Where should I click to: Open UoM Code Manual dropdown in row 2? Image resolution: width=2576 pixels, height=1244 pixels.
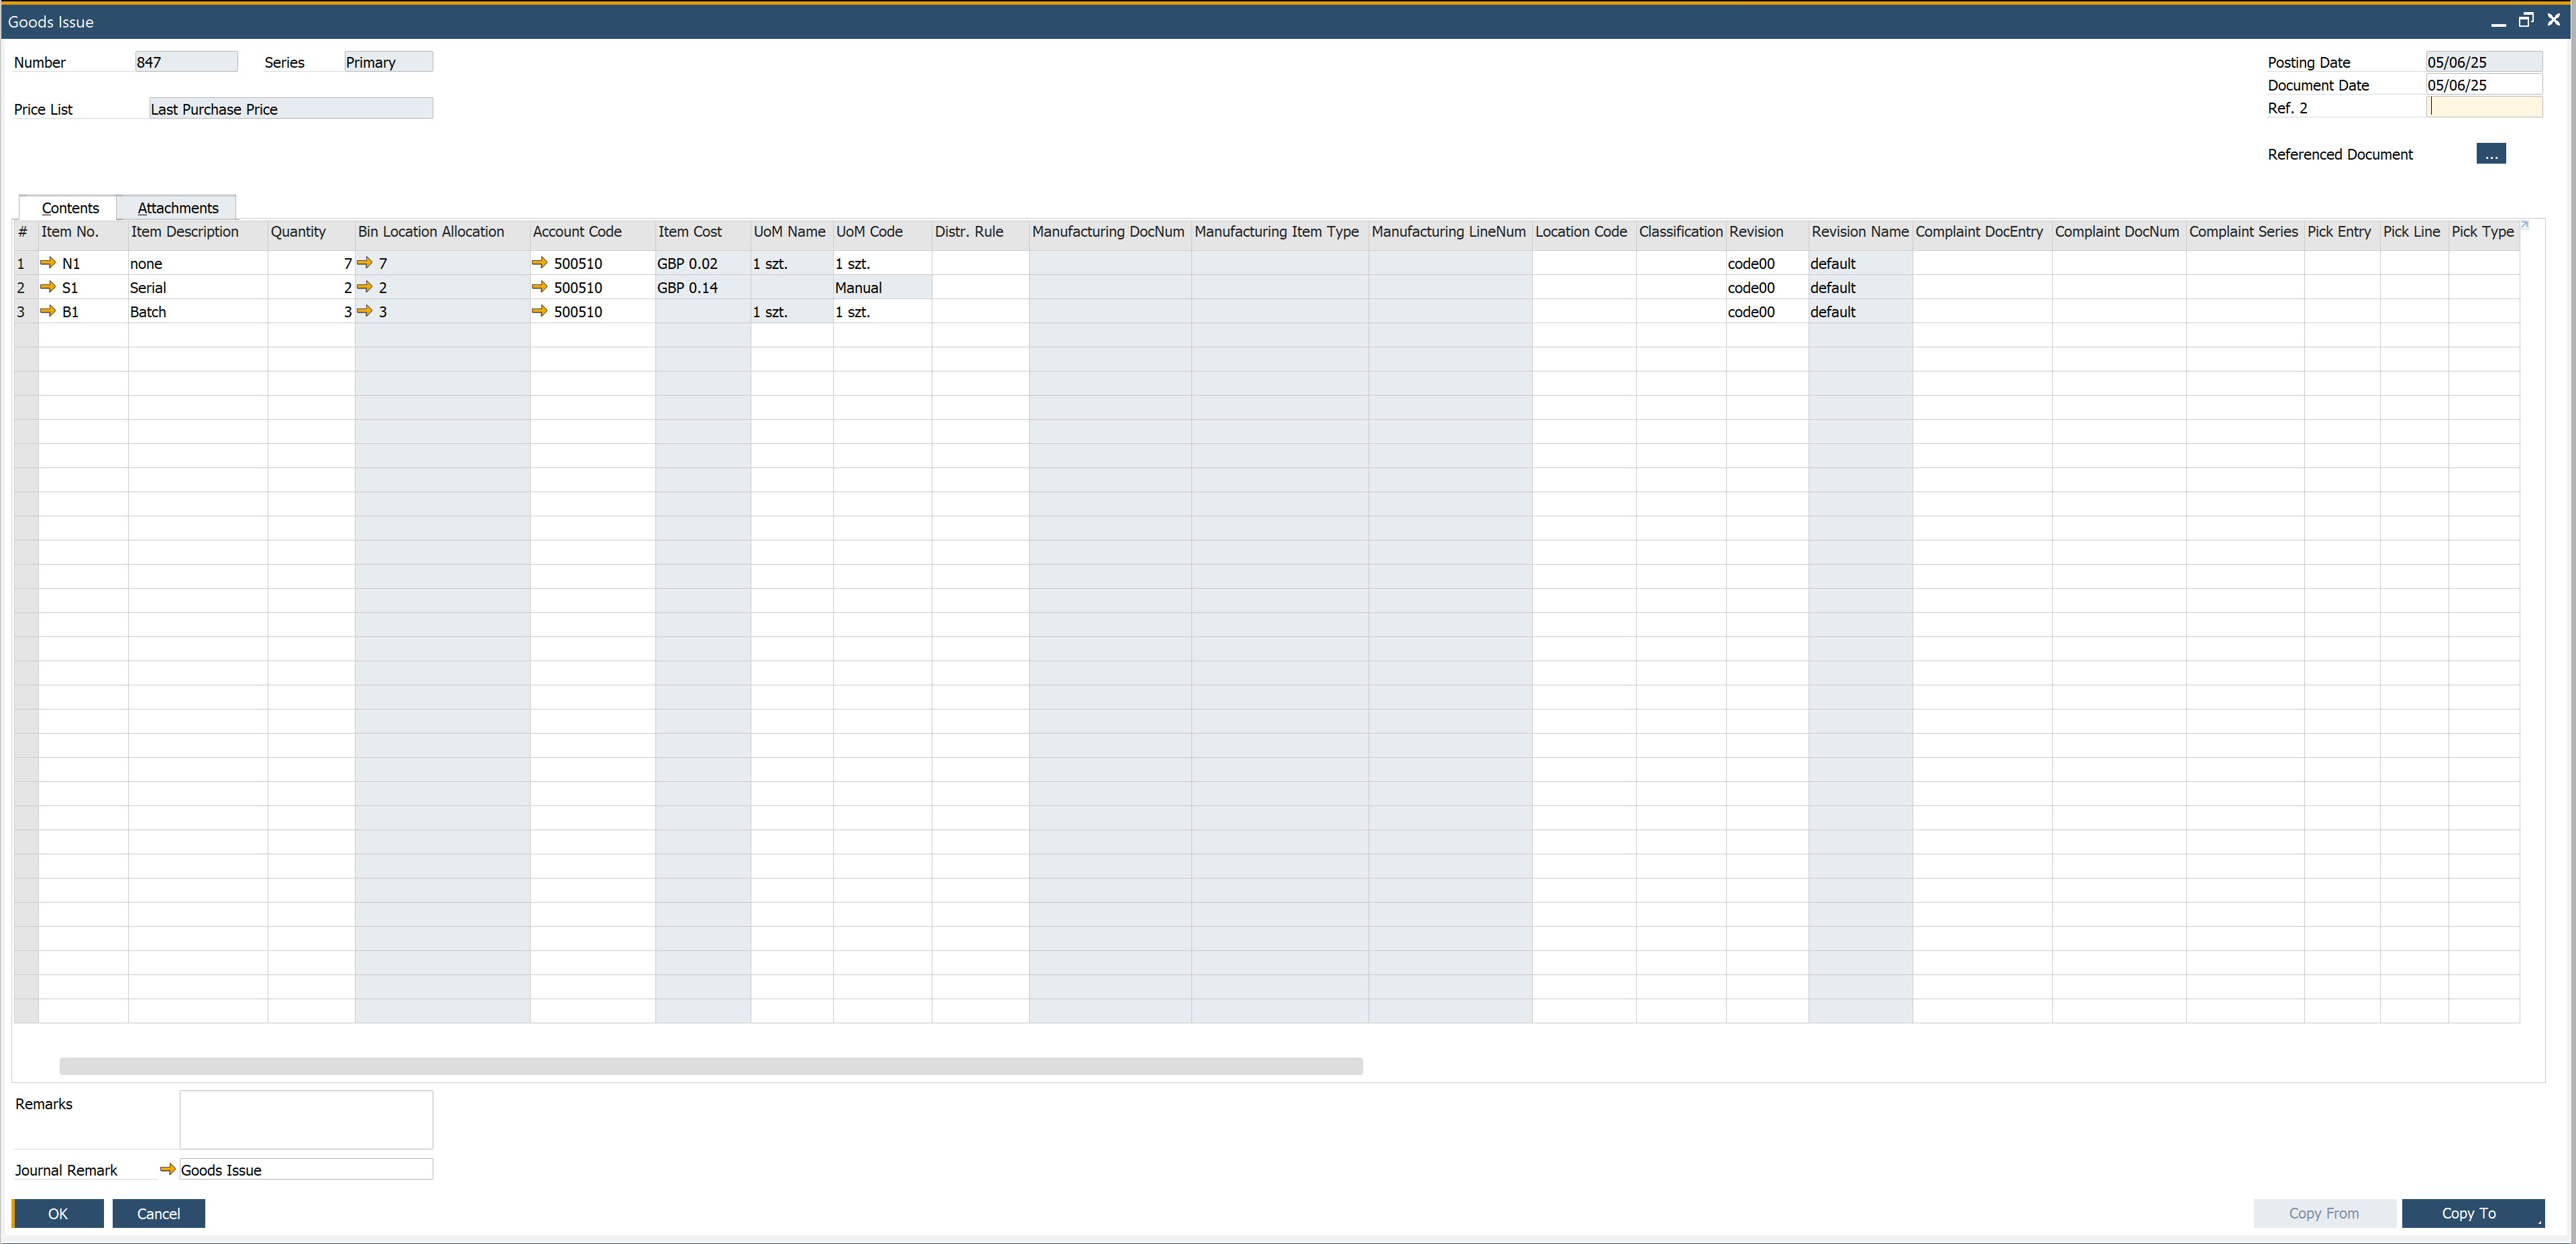[881, 287]
